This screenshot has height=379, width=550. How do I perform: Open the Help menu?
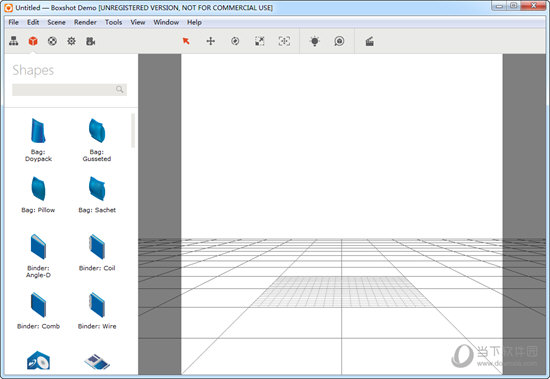tap(194, 22)
